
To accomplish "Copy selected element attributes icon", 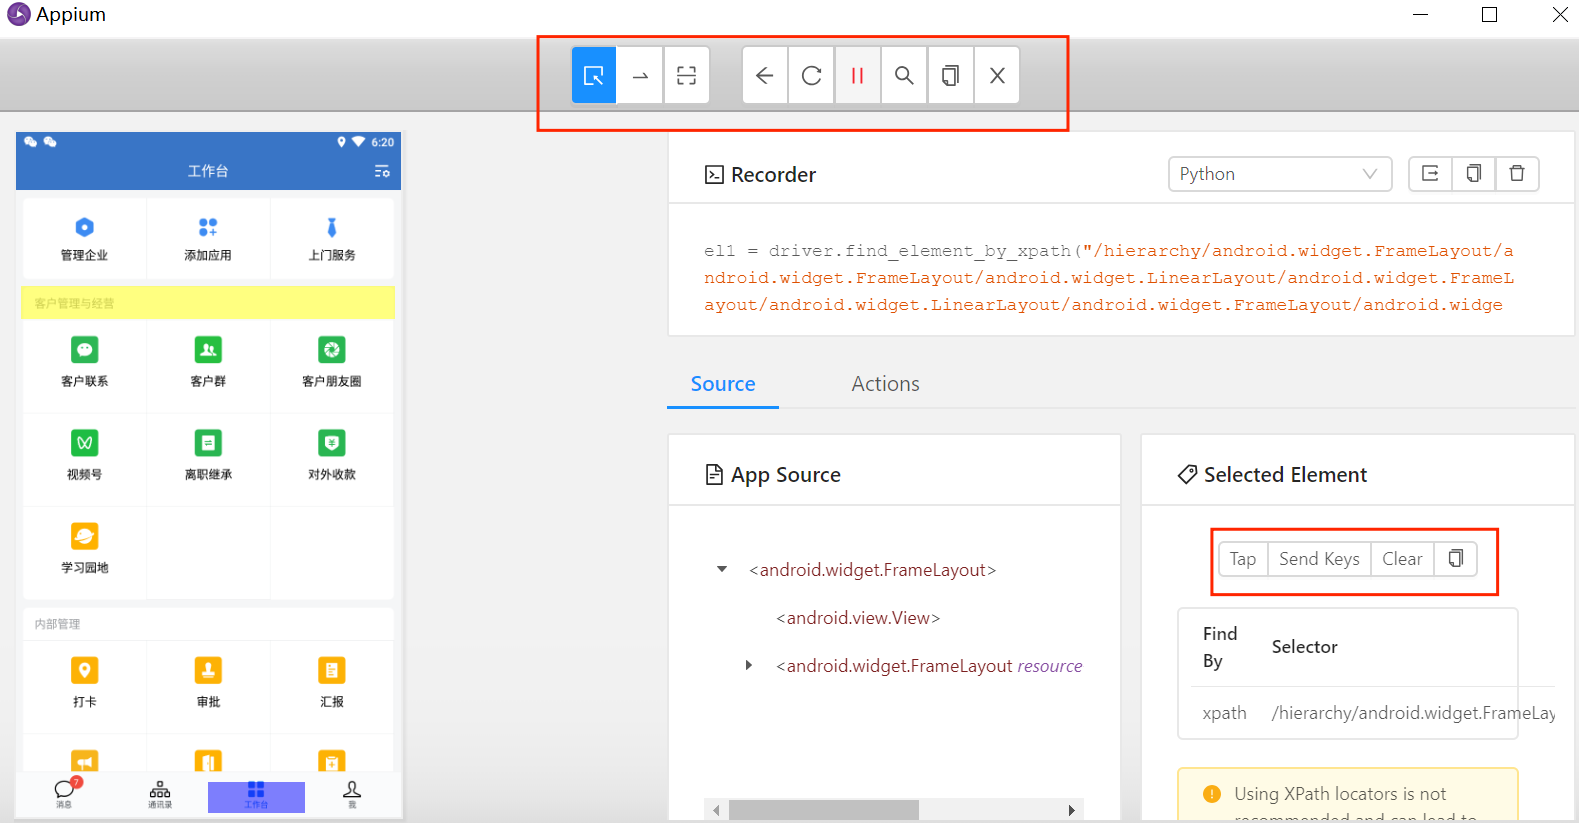I will pos(1456,559).
